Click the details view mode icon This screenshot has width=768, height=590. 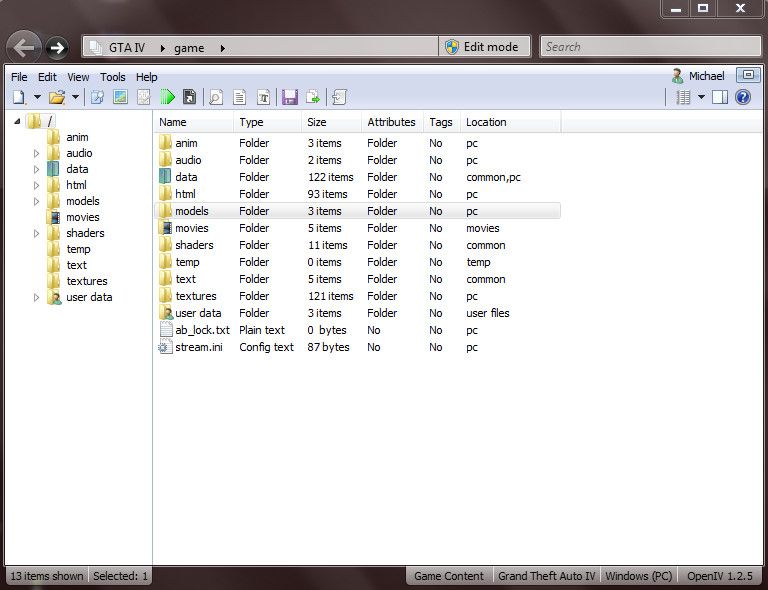tap(683, 97)
